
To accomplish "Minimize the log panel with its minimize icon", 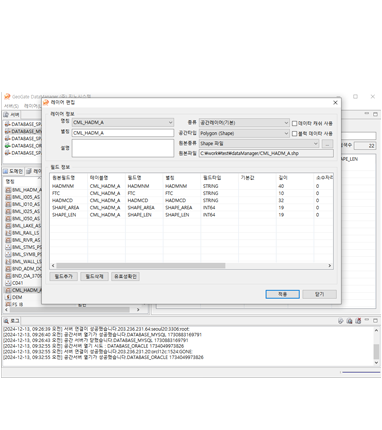I will [x=367, y=320].
